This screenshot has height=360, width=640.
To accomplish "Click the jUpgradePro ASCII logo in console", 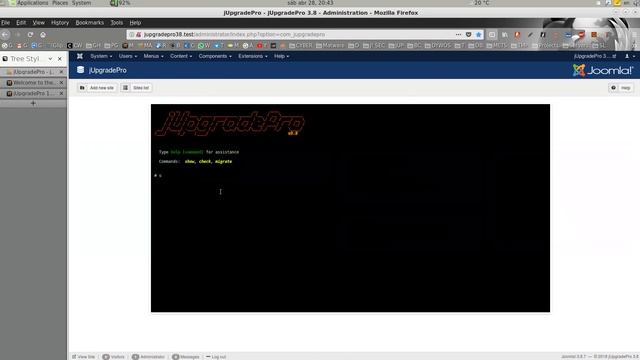I will [230, 123].
